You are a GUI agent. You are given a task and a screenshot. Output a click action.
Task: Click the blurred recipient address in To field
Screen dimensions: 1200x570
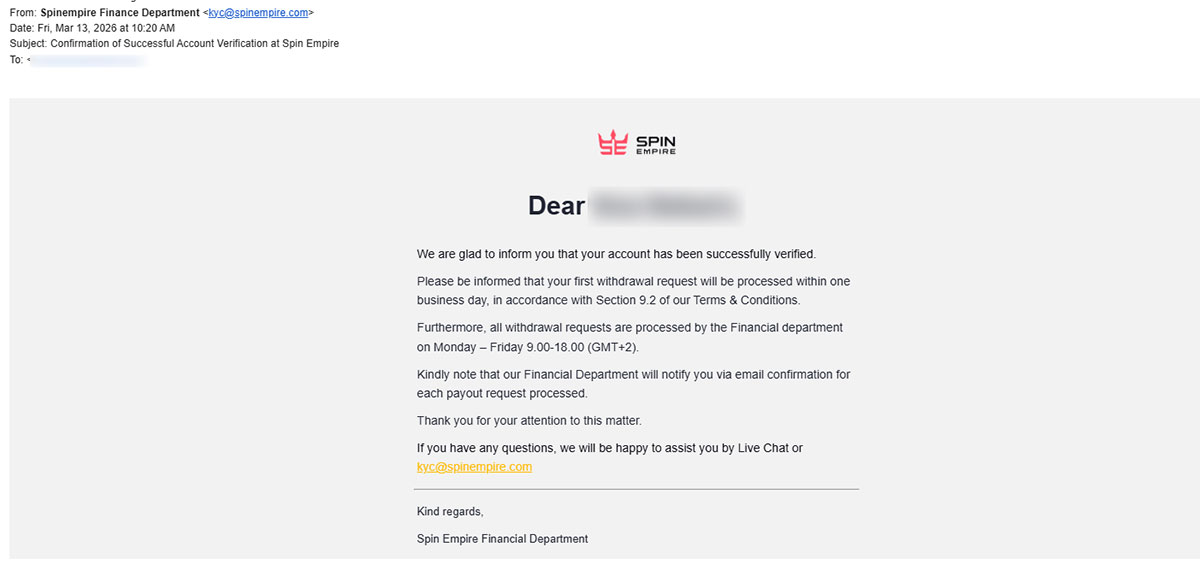(87, 61)
